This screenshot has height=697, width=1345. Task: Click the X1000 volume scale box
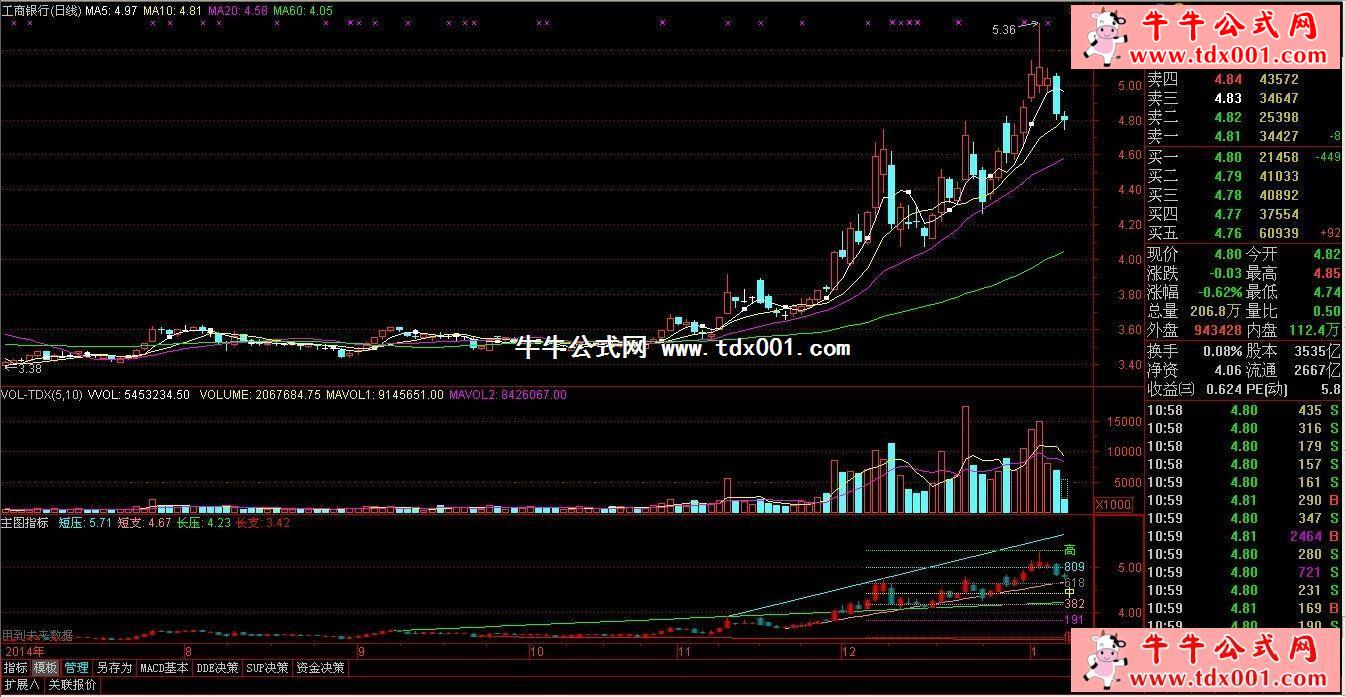[x=1114, y=505]
